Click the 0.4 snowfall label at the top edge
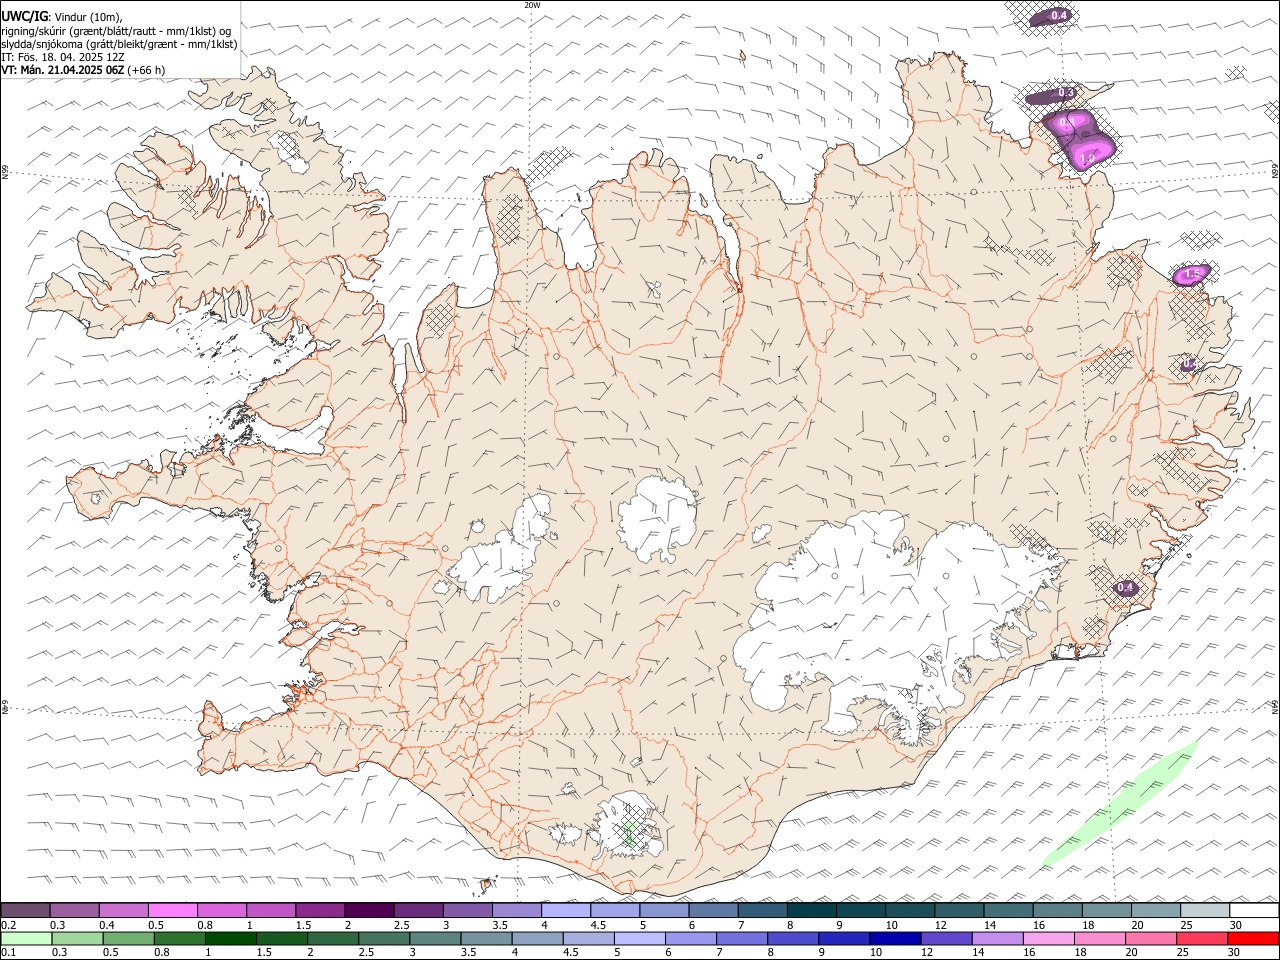 point(1060,15)
